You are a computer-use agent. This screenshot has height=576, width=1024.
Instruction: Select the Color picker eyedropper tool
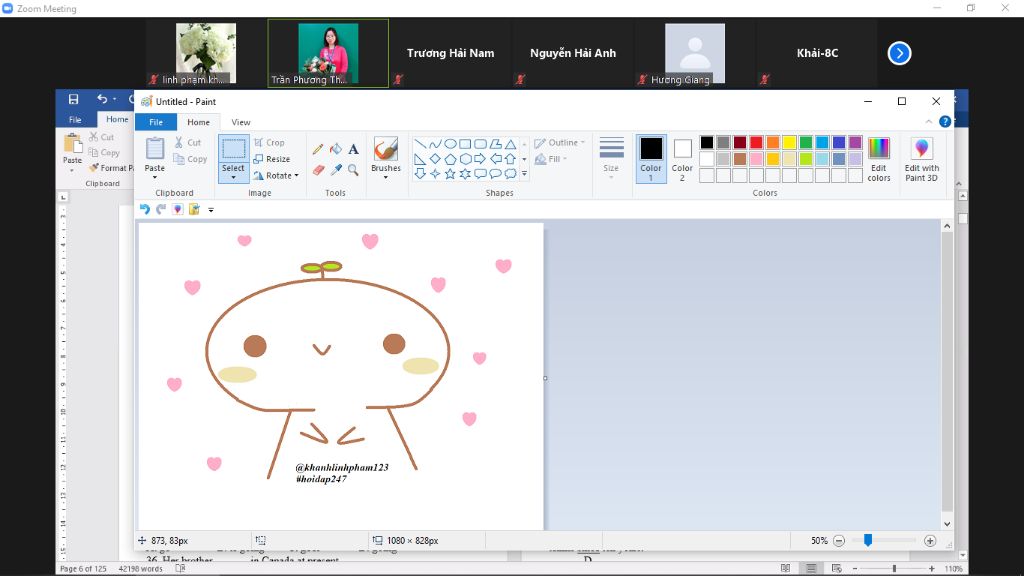coord(336,170)
